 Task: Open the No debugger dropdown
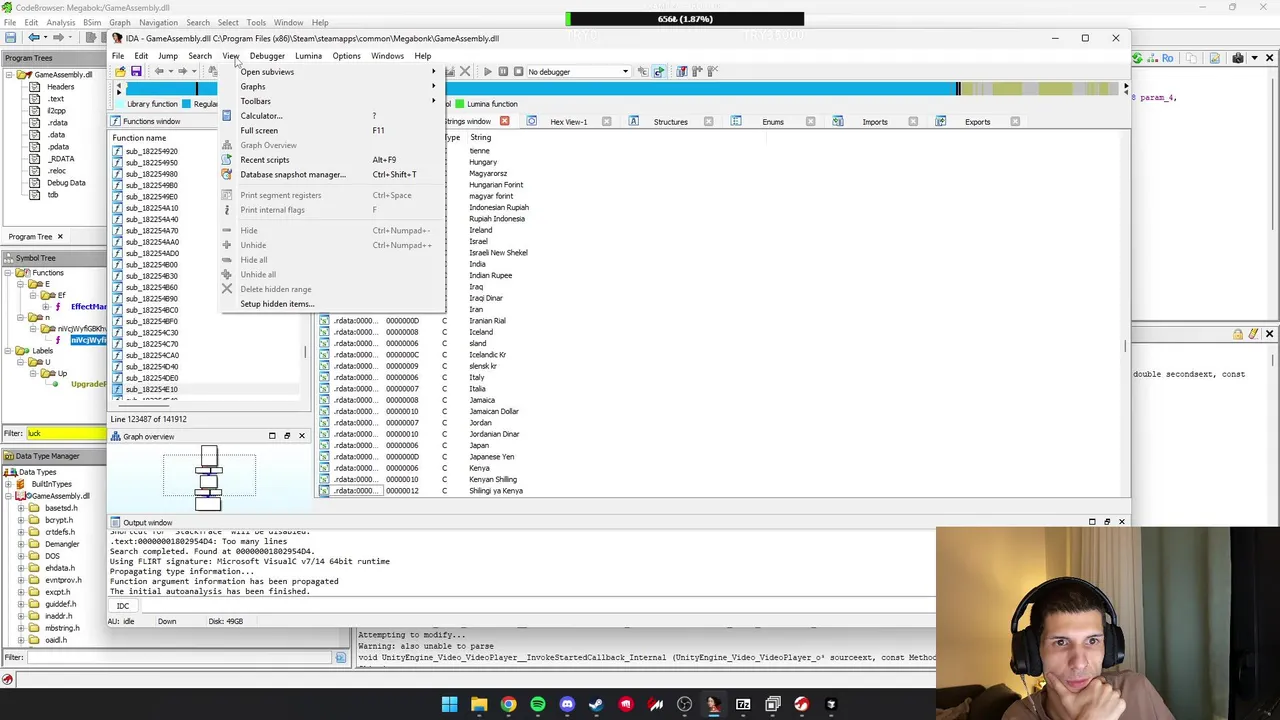578,72
